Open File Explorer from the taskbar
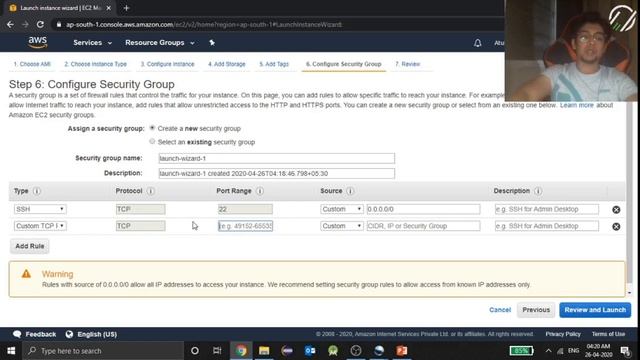Viewport: 640px width, 360px height. coord(264,351)
